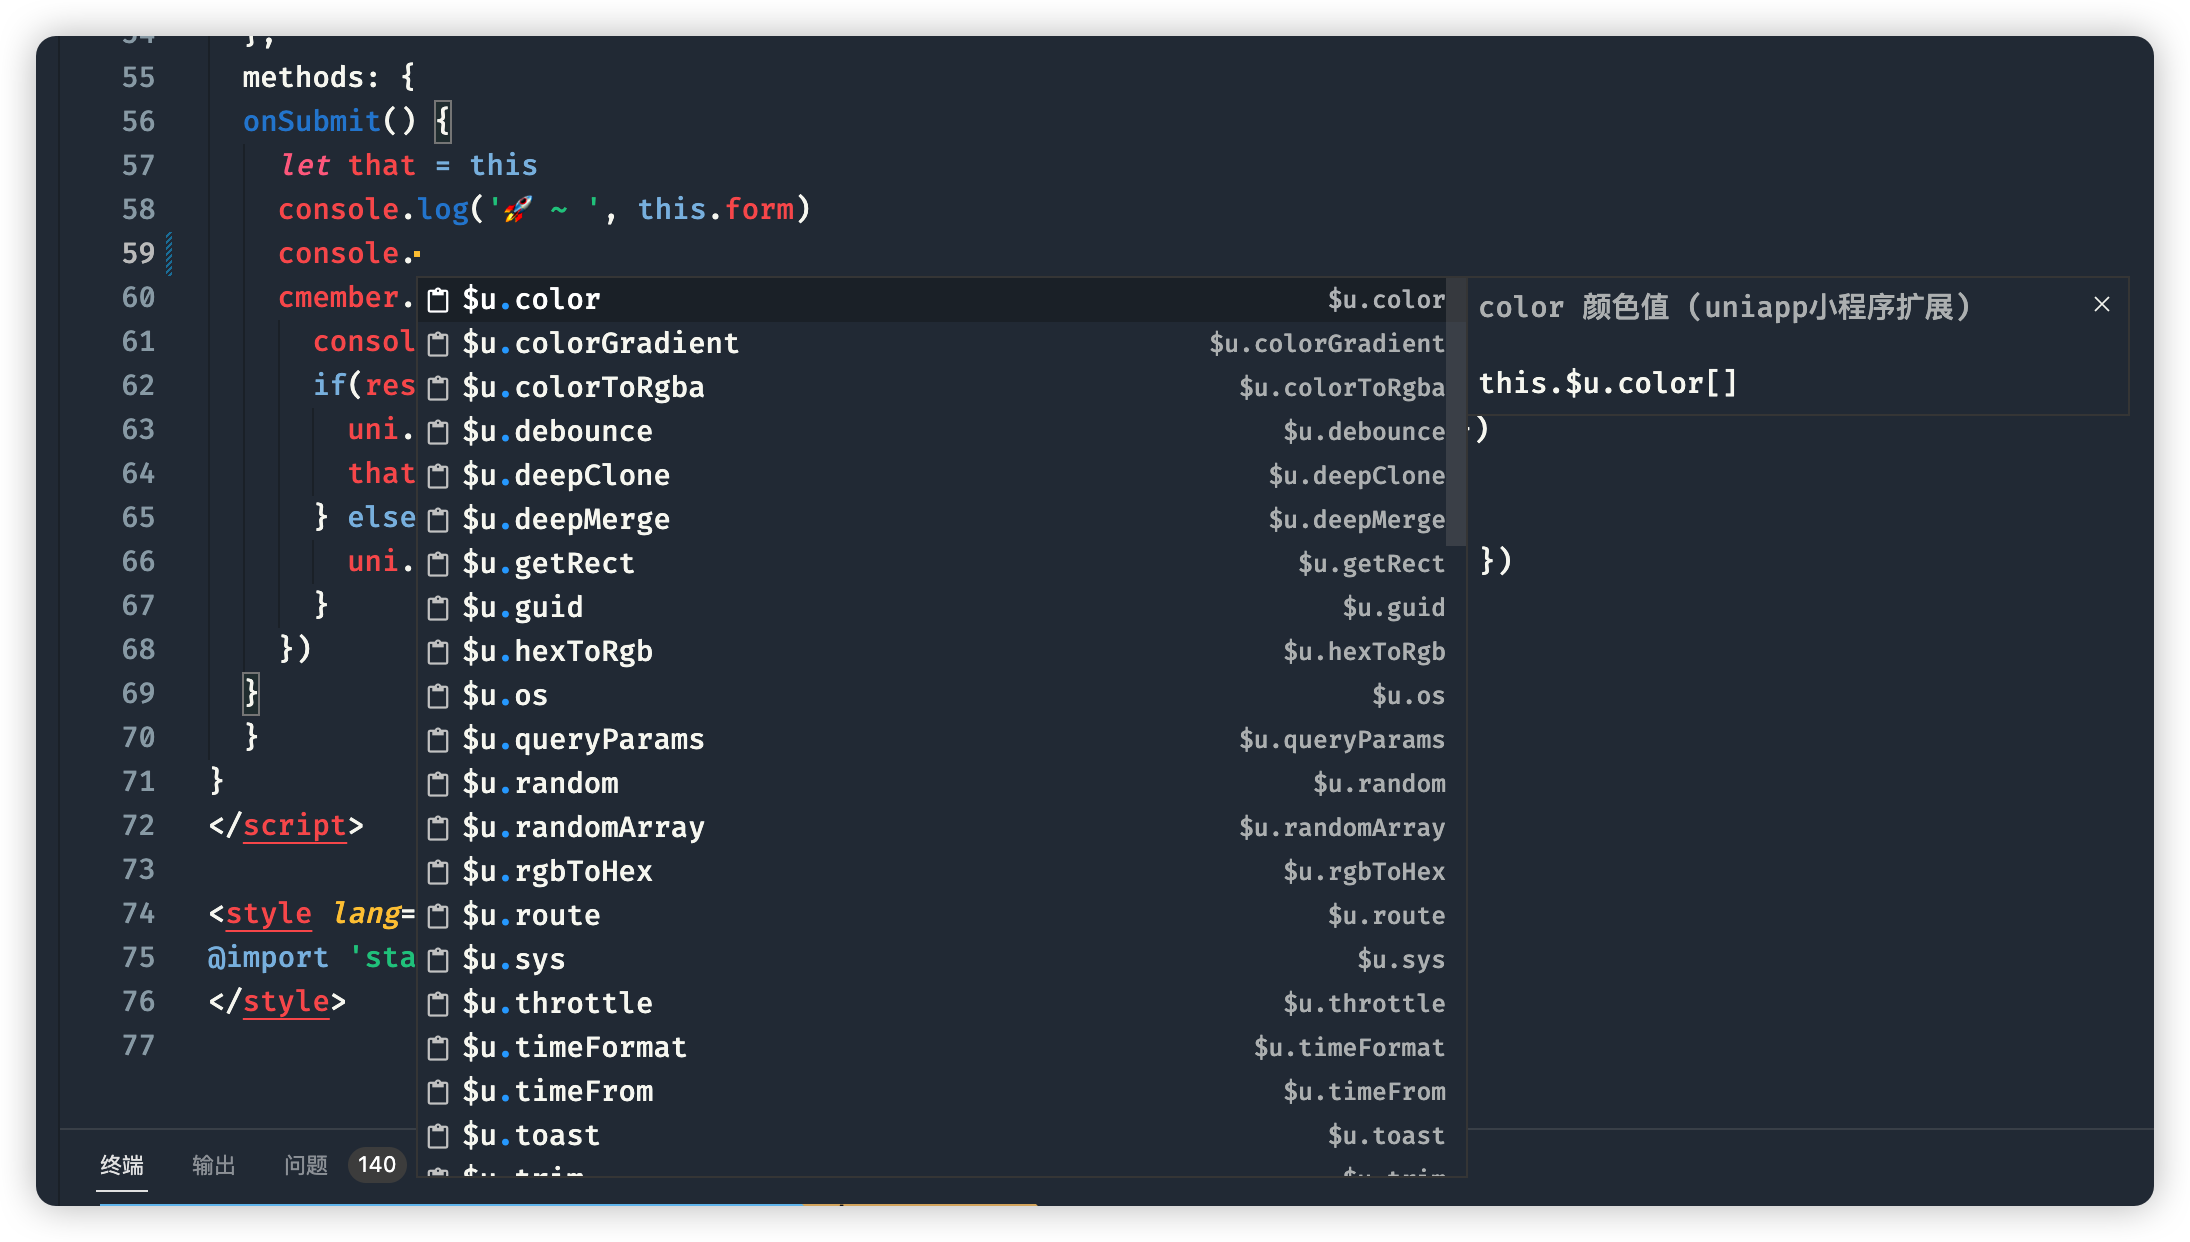Click the clipboard icon beside $u.hexToRgb

tap(437, 651)
